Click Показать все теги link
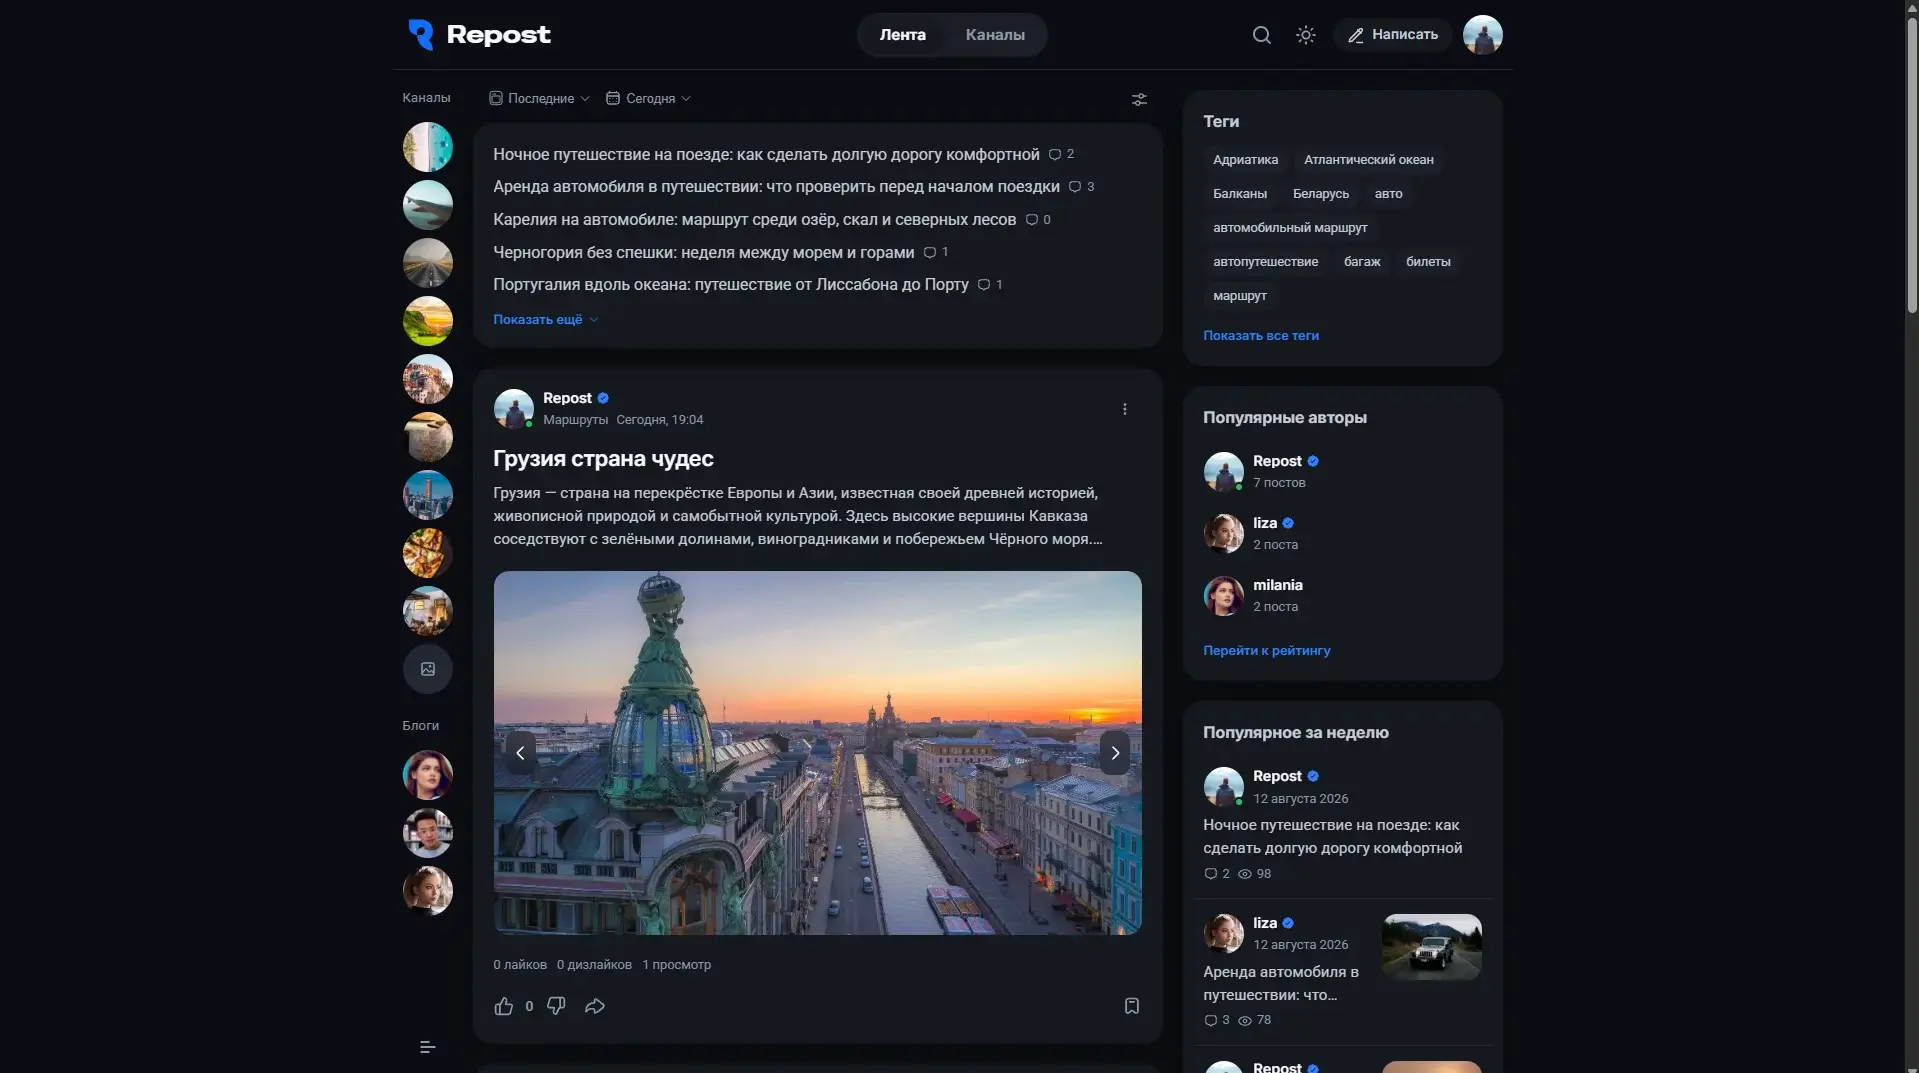1919x1073 pixels. [1260, 336]
